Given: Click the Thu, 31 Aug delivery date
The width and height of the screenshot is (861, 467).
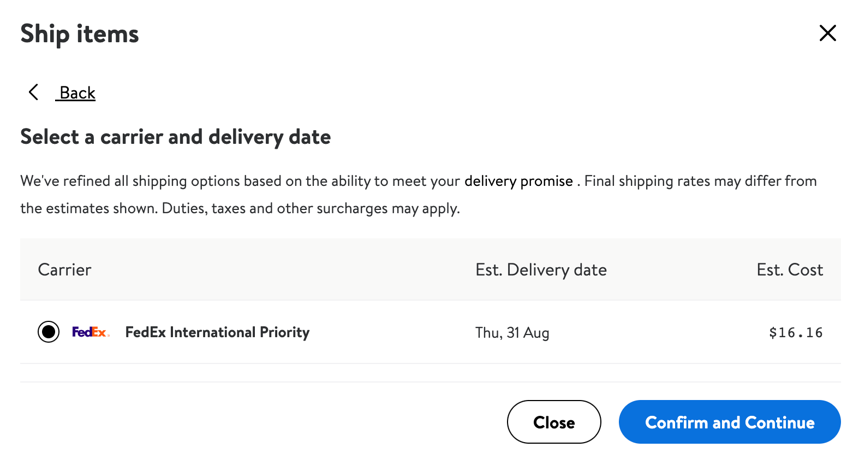Looking at the screenshot, I should (512, 333).
